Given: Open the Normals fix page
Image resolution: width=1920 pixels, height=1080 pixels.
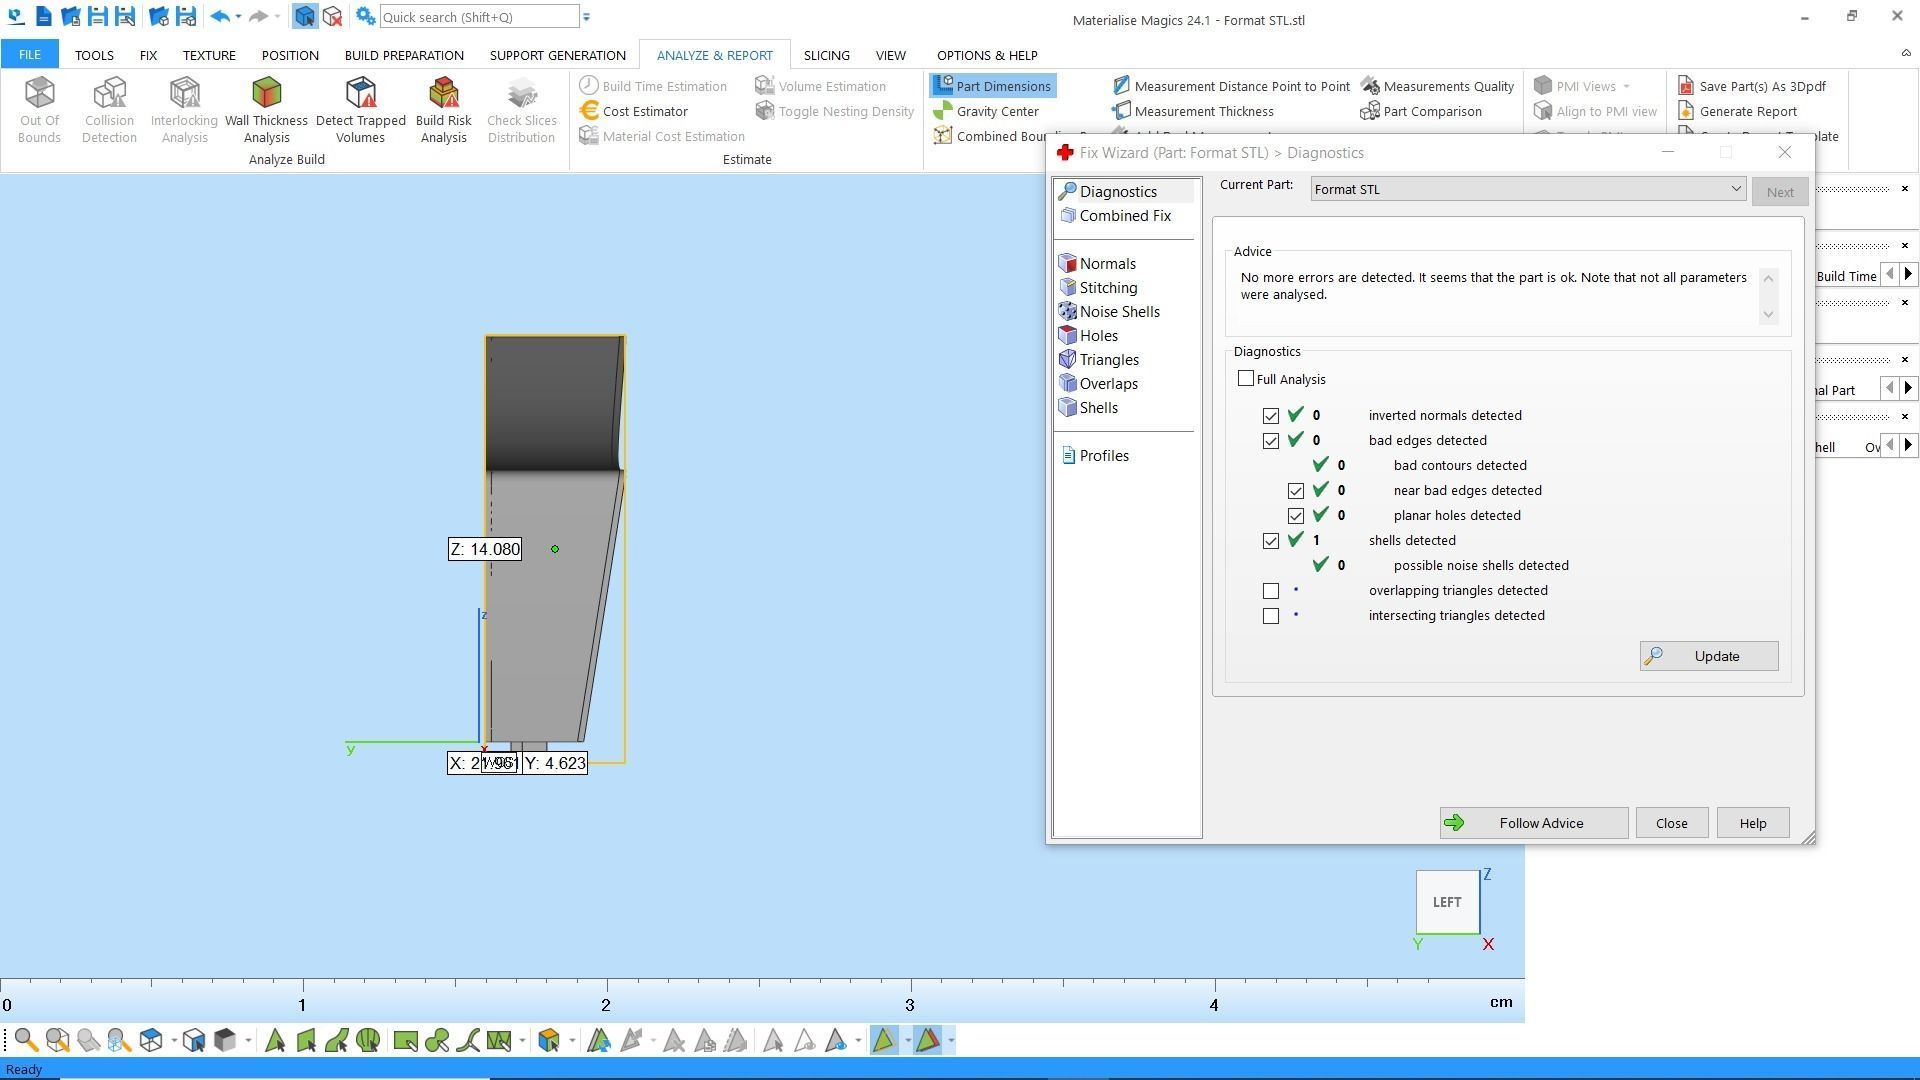Looking at the screenshot, I should [1107, 264].
